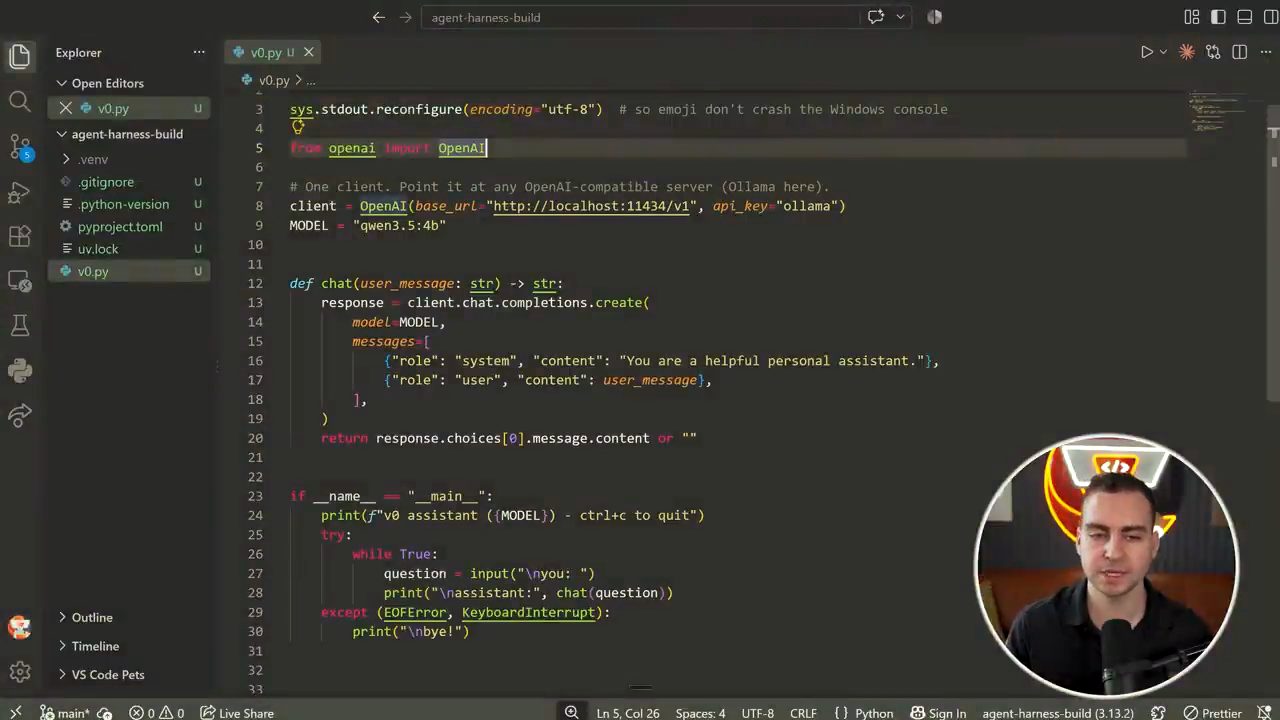This screenshot has width=1280, height=720.
Task: Open editor more actions menu
Action: (x=1266, y=52)
